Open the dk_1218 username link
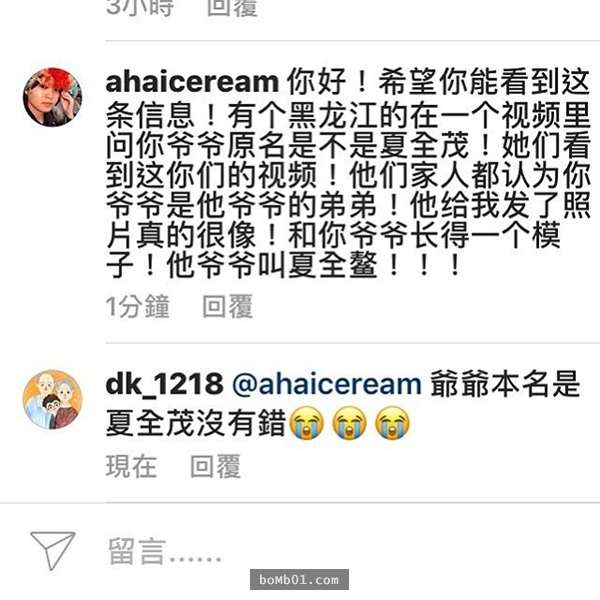Screen dimensions: 600x600 click(x=165, y=384)
